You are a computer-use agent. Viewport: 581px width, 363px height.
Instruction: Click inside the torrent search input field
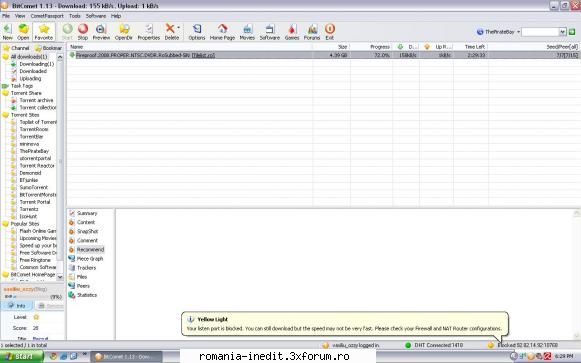(541, 32)
